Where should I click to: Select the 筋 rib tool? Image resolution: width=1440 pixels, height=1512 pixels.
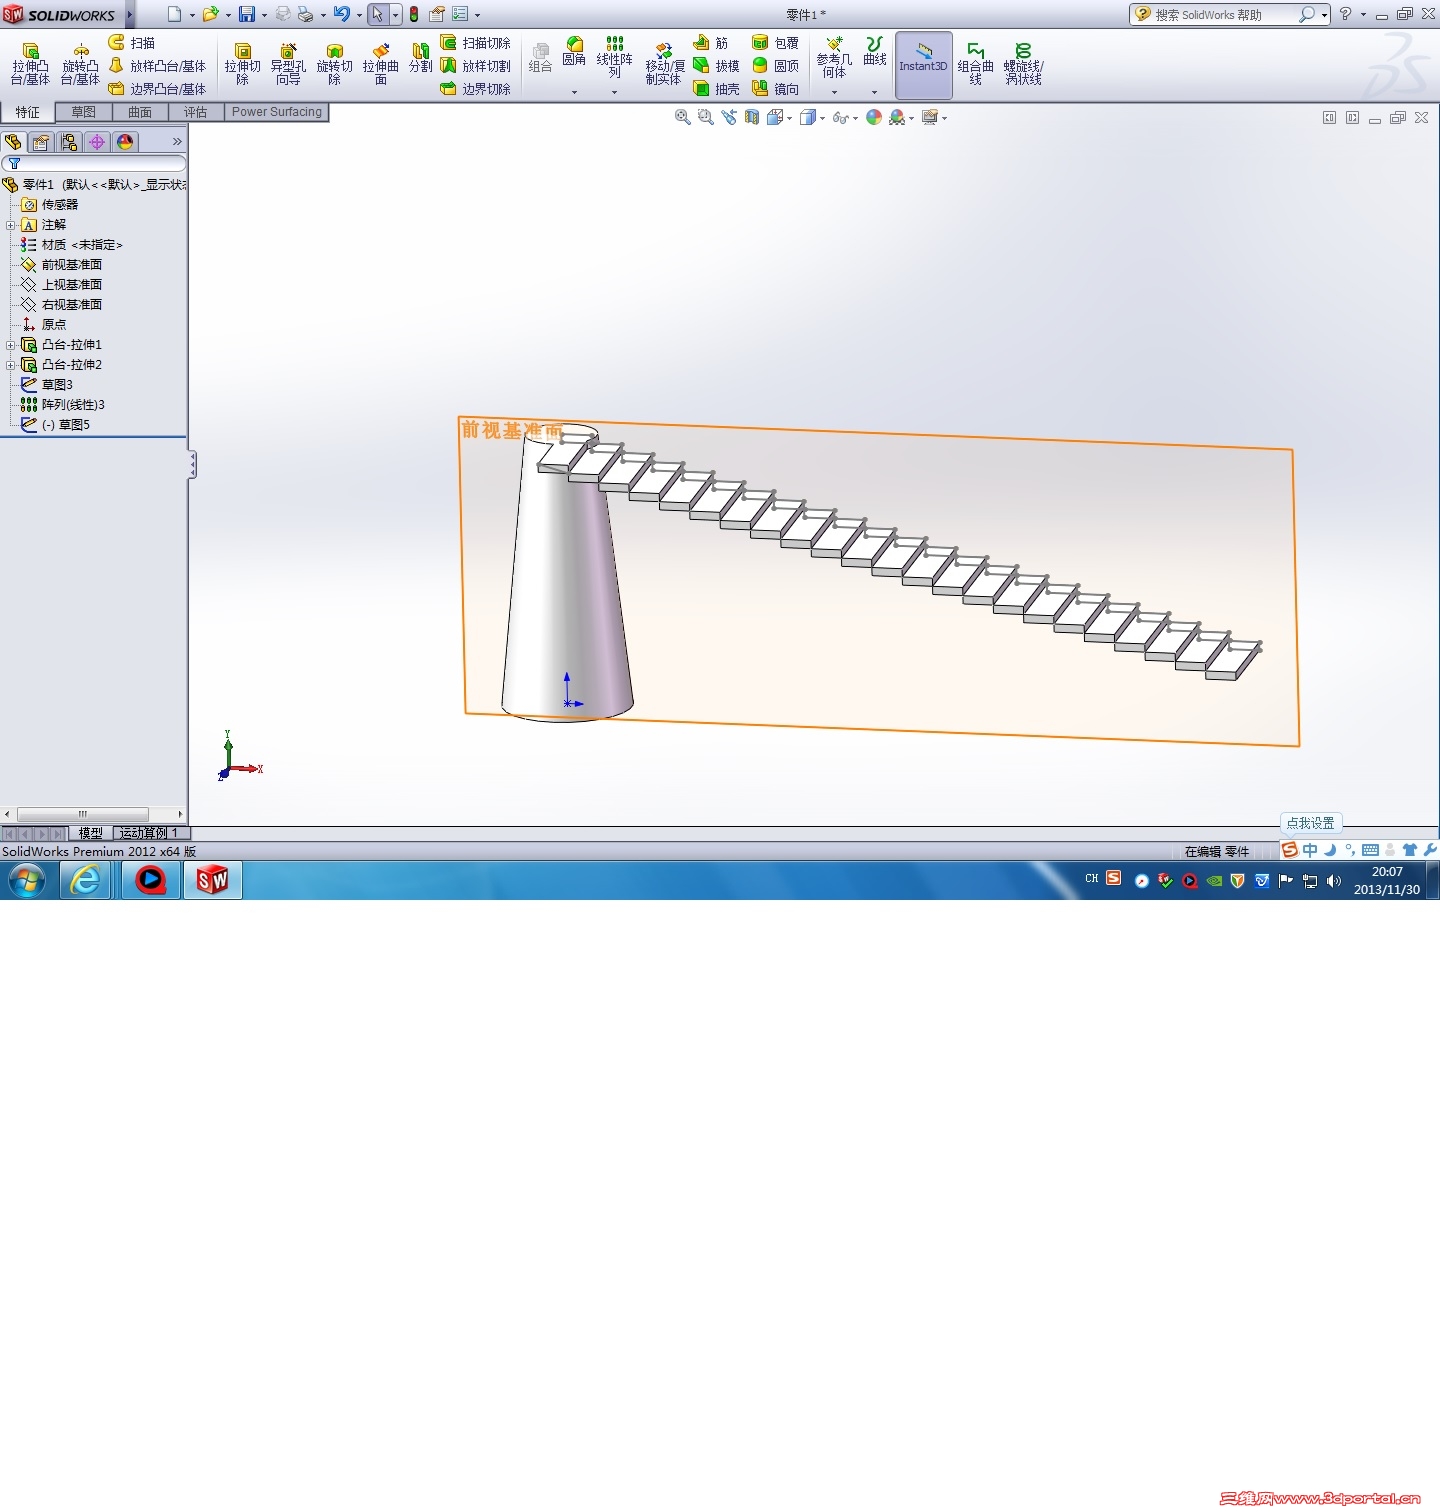[x=711, y=43]
